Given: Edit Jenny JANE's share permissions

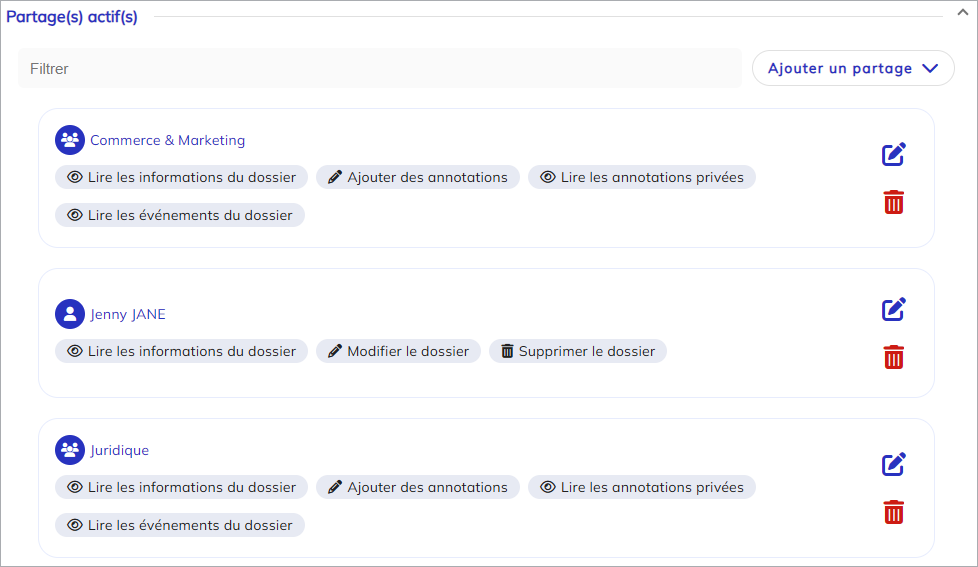Looking at the screenshot, I should (893, 309).
